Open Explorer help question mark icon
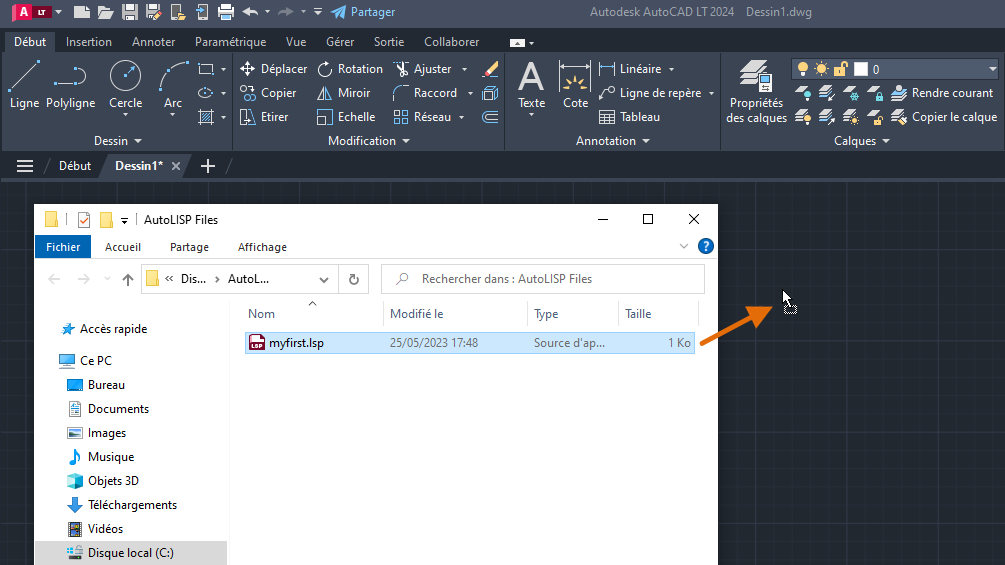This screenshot has height=565, width=1005. point(706,247)
